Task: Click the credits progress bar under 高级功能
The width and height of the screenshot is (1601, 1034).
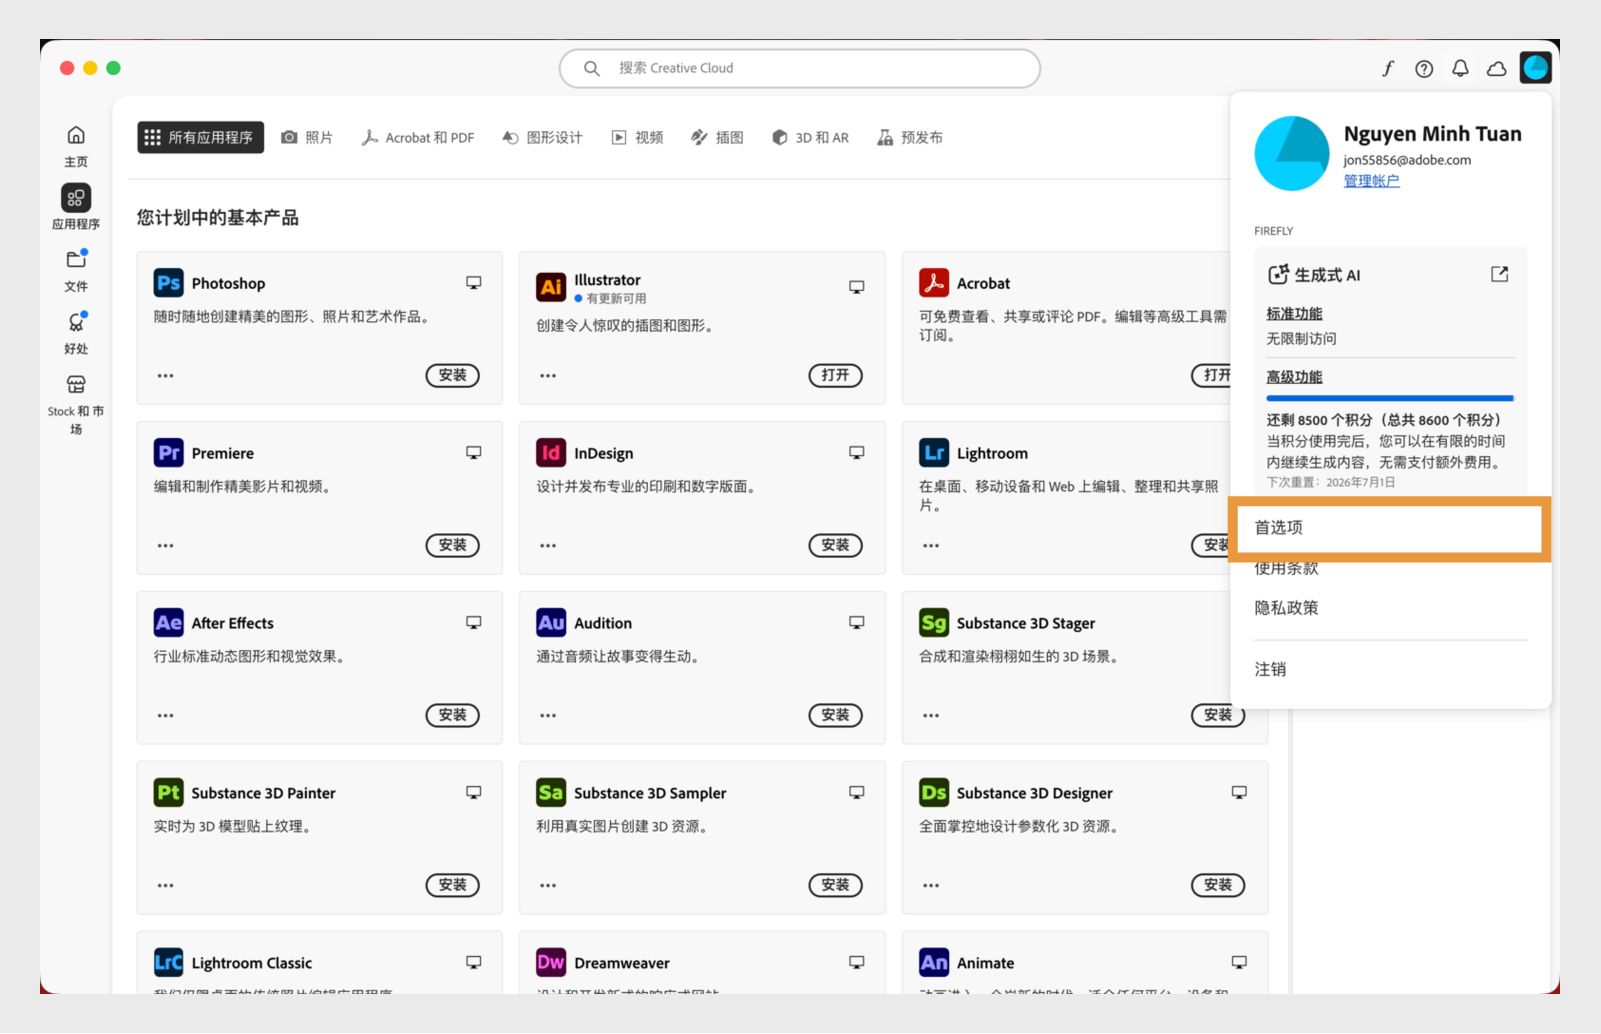Action: pos(1390,399)
